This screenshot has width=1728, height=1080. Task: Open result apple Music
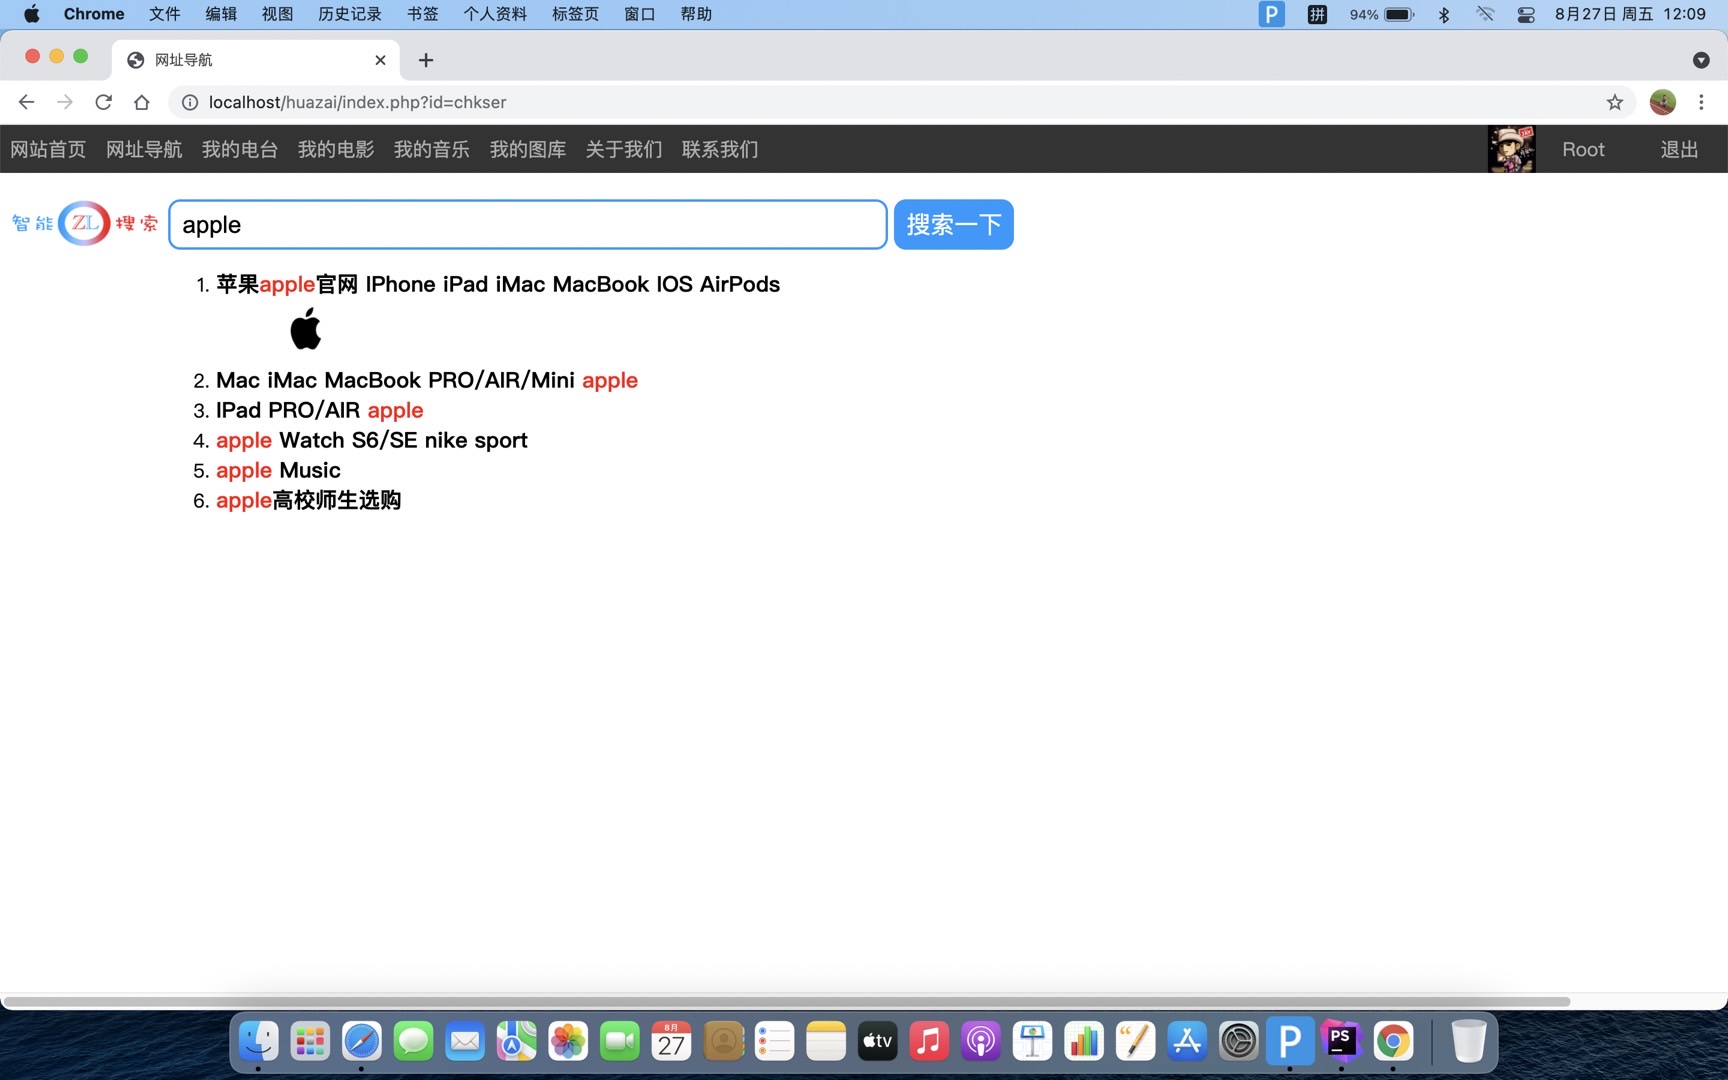coord(278,470)
